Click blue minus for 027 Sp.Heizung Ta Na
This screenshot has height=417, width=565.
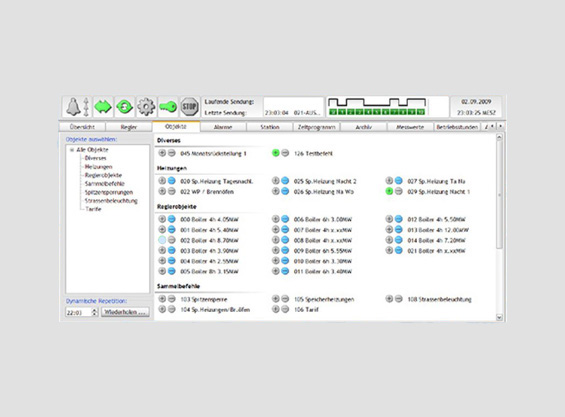pyautogui.click(x=399, y=181)
